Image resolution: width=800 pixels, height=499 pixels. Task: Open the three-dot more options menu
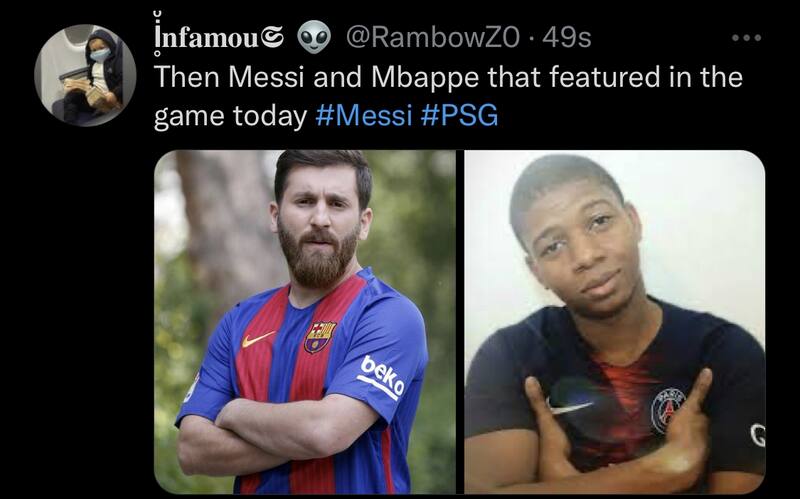pyautogui.click(x=746, y=38)
